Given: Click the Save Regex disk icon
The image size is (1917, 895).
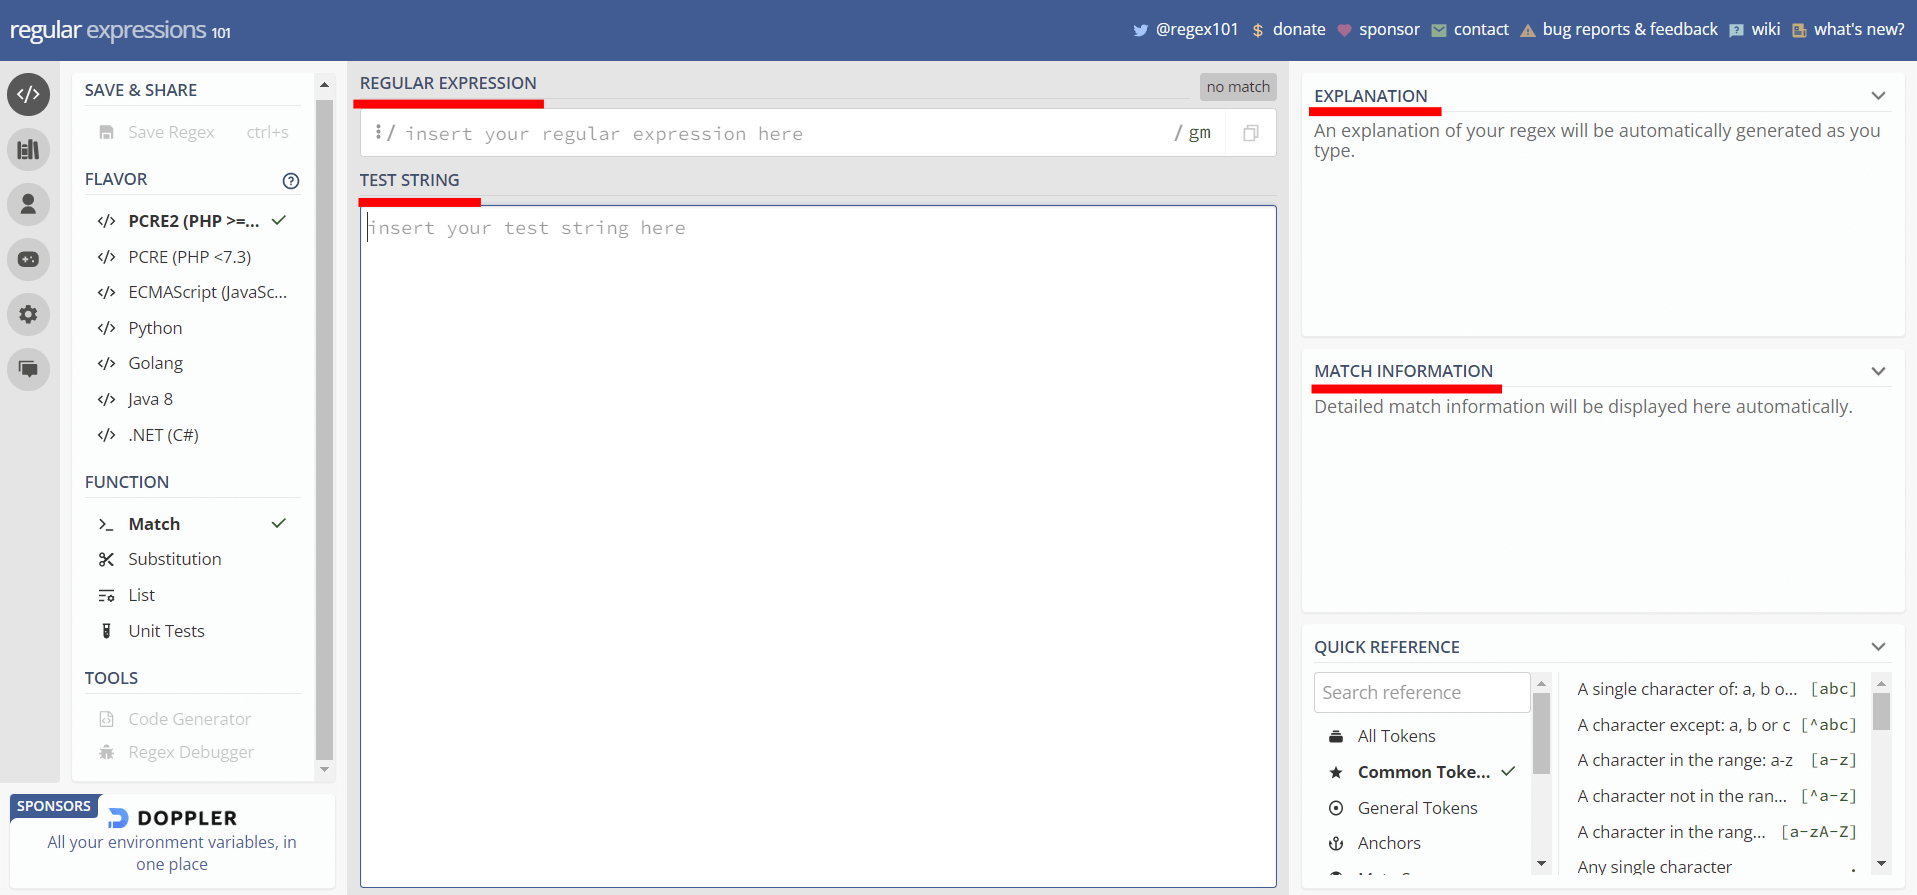Looking at the screenshot, I should pos(106,132).
